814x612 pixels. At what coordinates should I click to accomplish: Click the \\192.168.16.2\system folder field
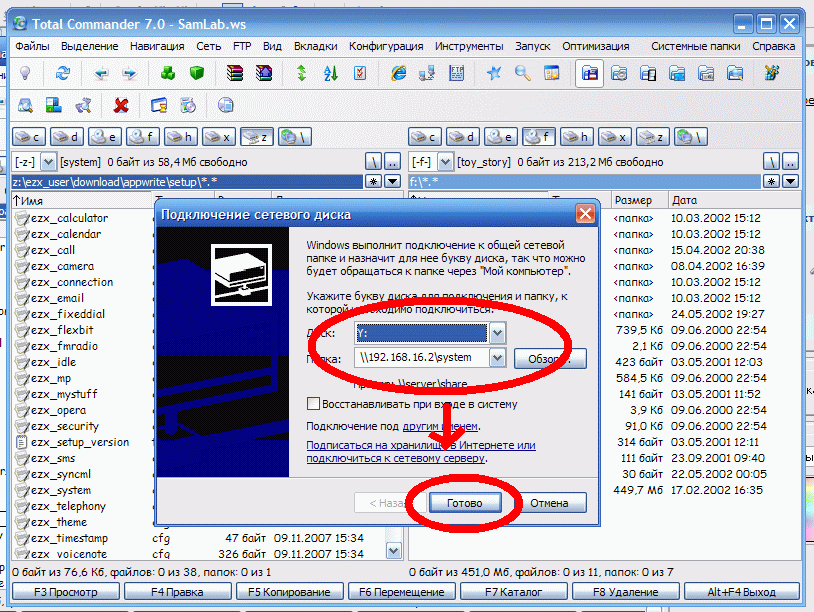422,358
